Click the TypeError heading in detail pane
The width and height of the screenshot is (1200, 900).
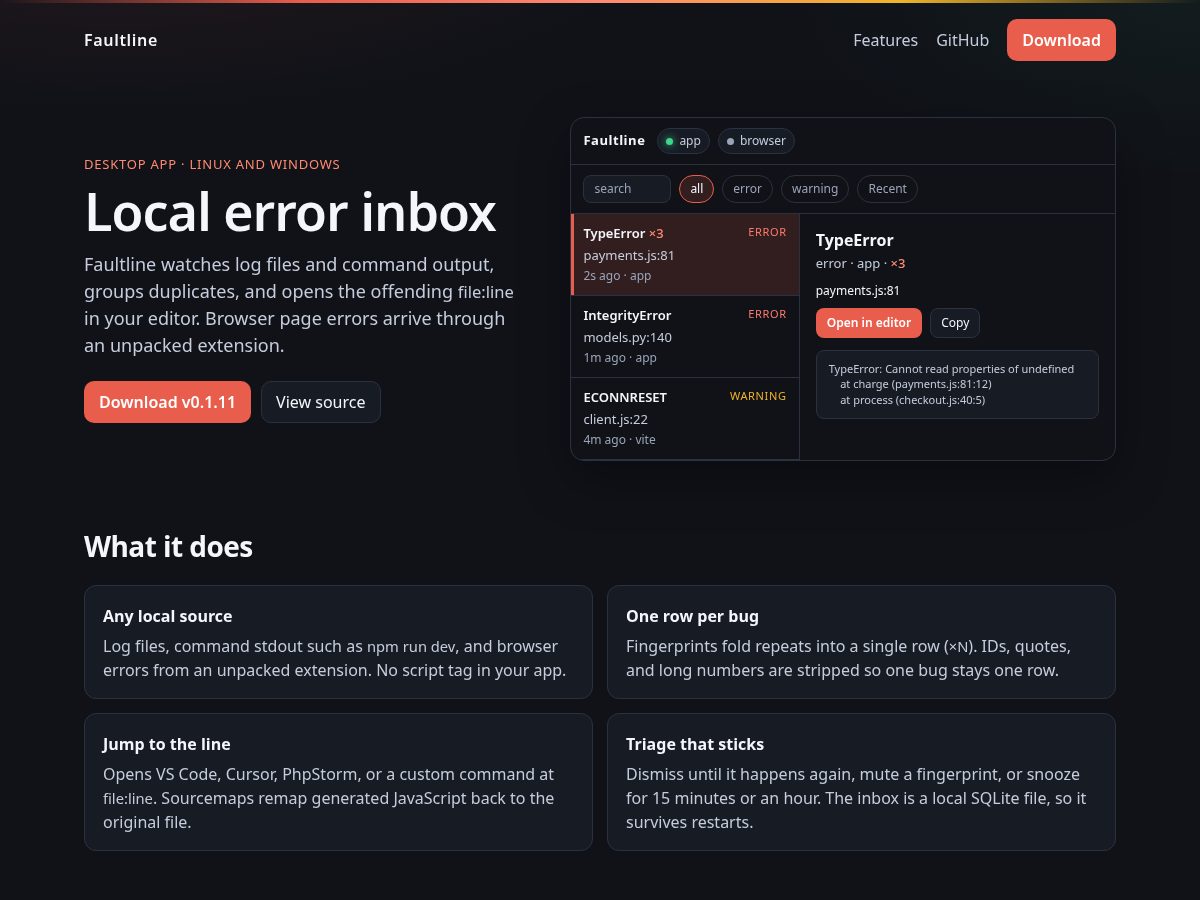point(855,240)
